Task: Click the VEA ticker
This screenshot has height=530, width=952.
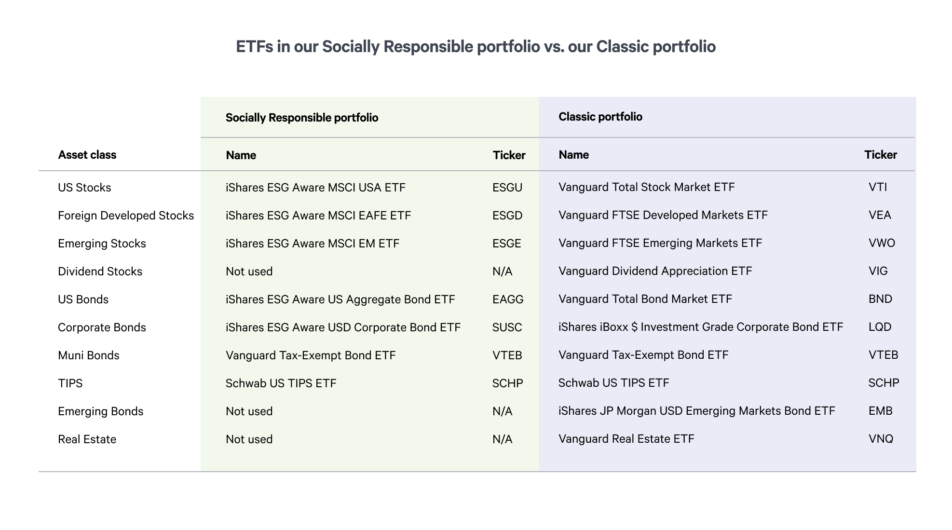Action: 880,215
